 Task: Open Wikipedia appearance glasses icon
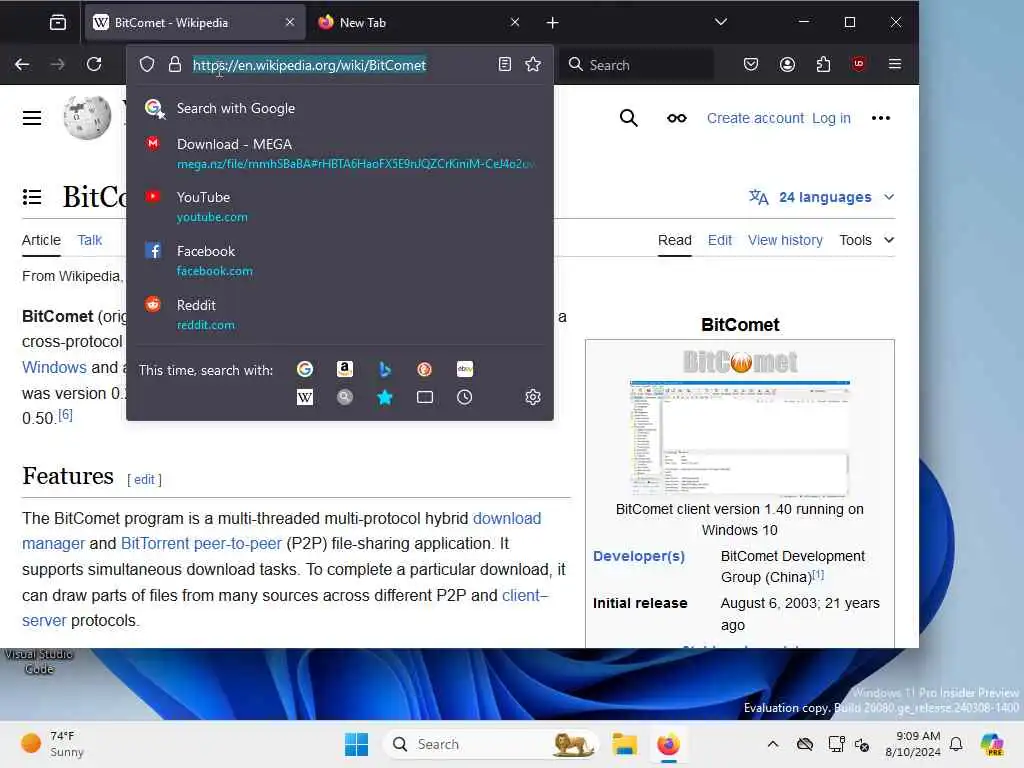(677, 118)
